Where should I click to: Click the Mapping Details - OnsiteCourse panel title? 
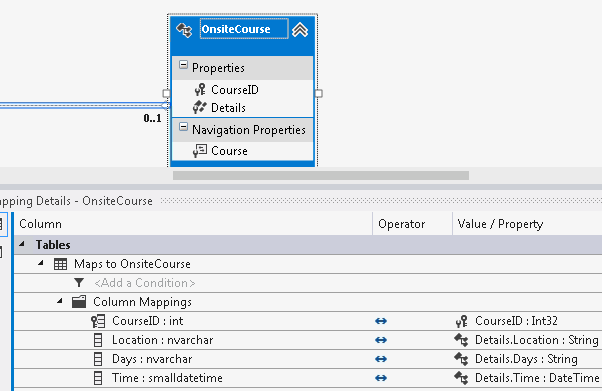click(76, 201)
